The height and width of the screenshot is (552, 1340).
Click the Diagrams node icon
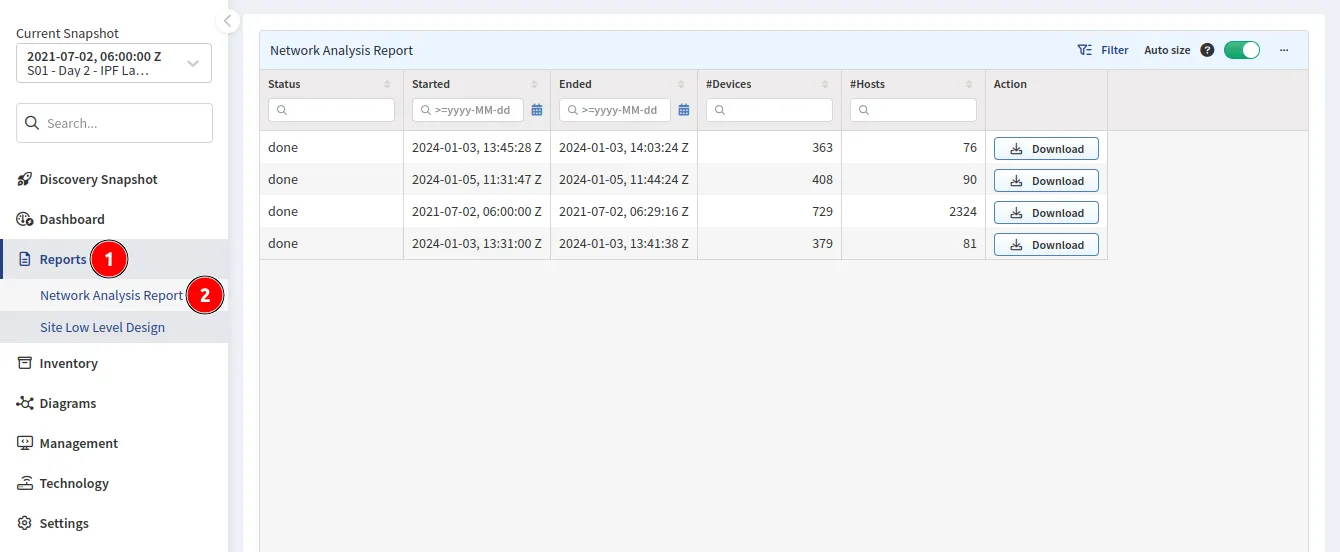[25, 404]
